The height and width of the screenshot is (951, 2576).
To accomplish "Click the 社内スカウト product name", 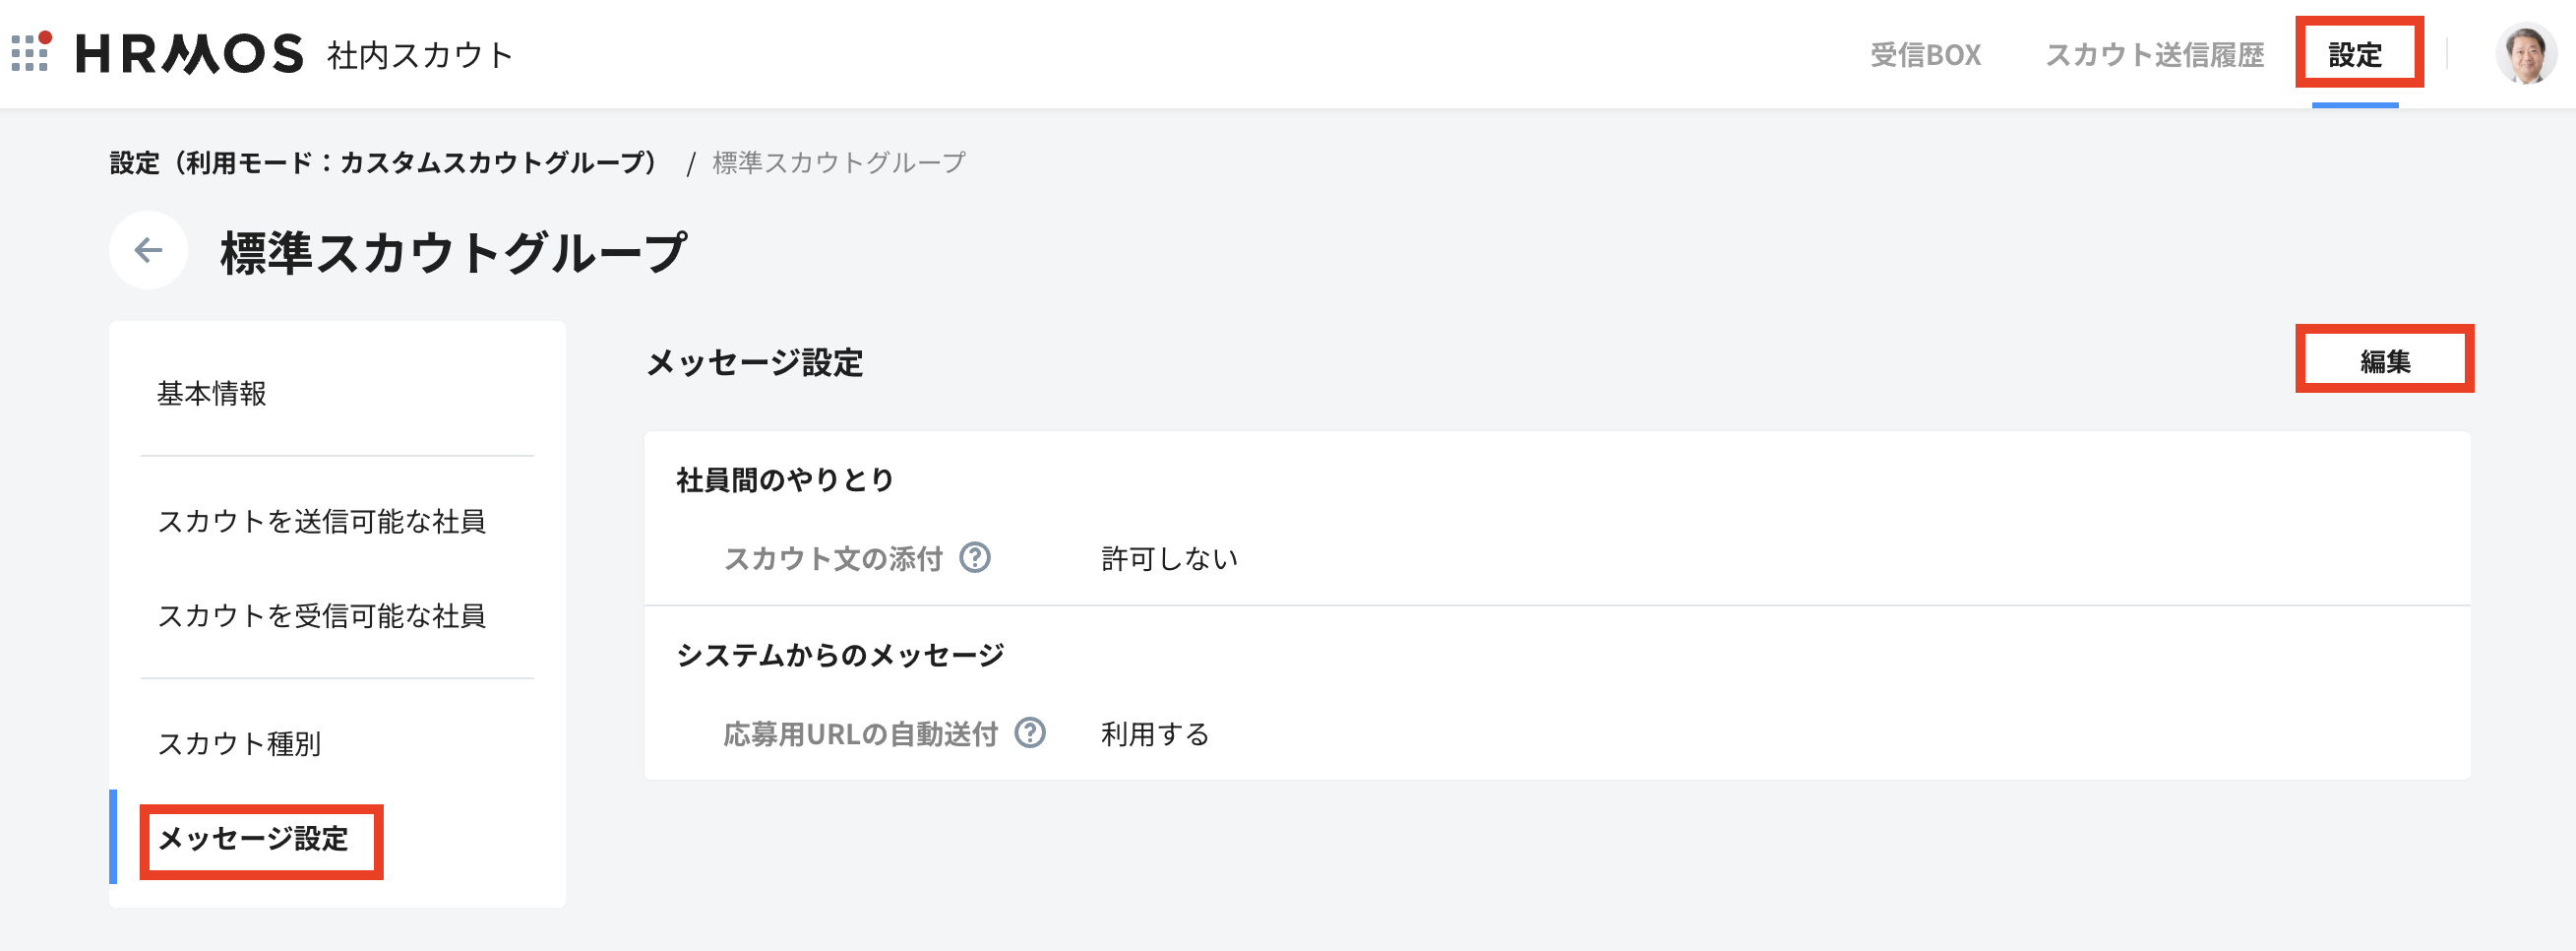I will 420,55.
